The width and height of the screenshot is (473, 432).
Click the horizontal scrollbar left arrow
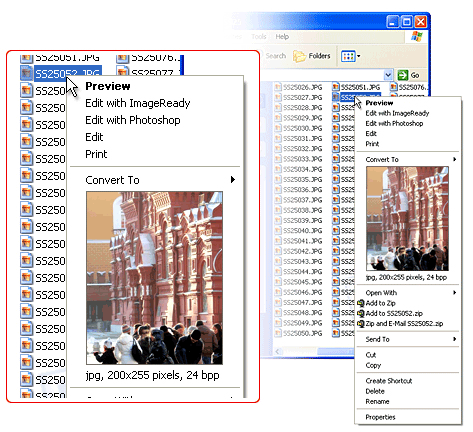click(278, 351)
